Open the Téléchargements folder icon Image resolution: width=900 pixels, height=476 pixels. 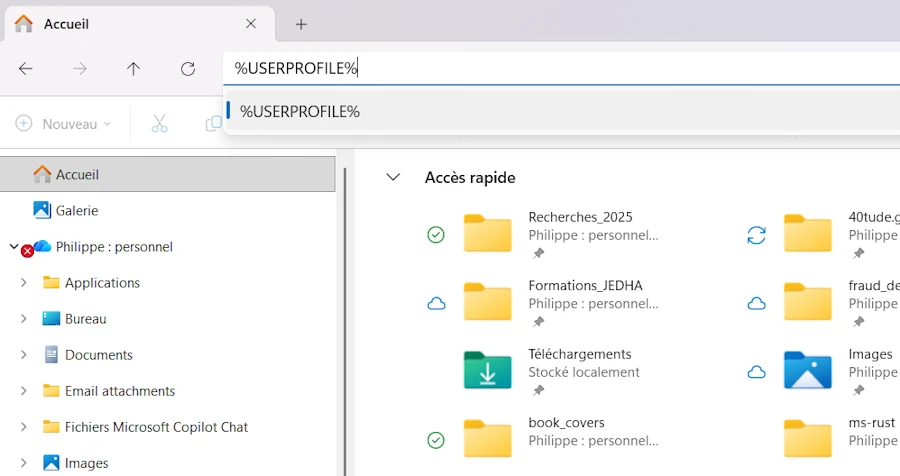[x=487, y=370]
